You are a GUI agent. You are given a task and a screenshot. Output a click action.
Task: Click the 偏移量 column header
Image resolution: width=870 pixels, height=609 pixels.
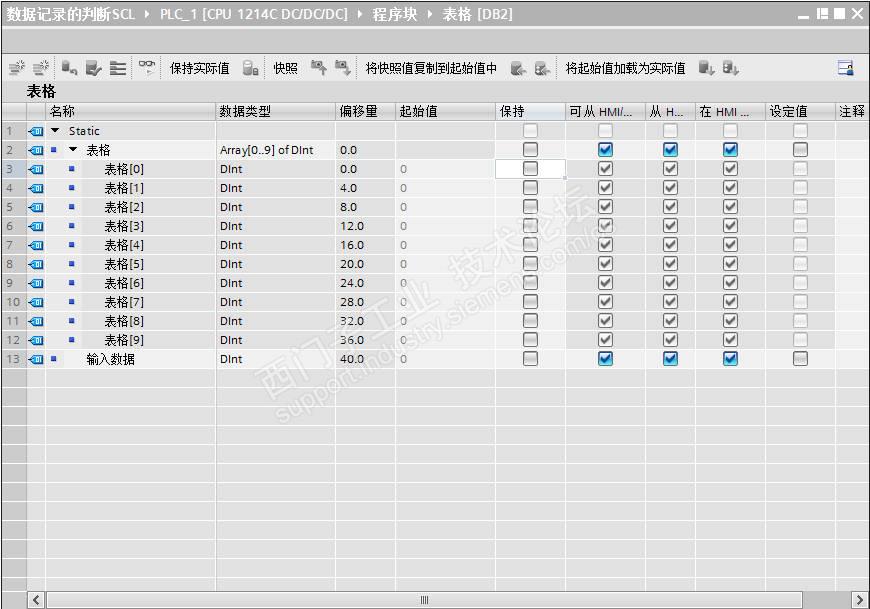[x=366, y=111]
